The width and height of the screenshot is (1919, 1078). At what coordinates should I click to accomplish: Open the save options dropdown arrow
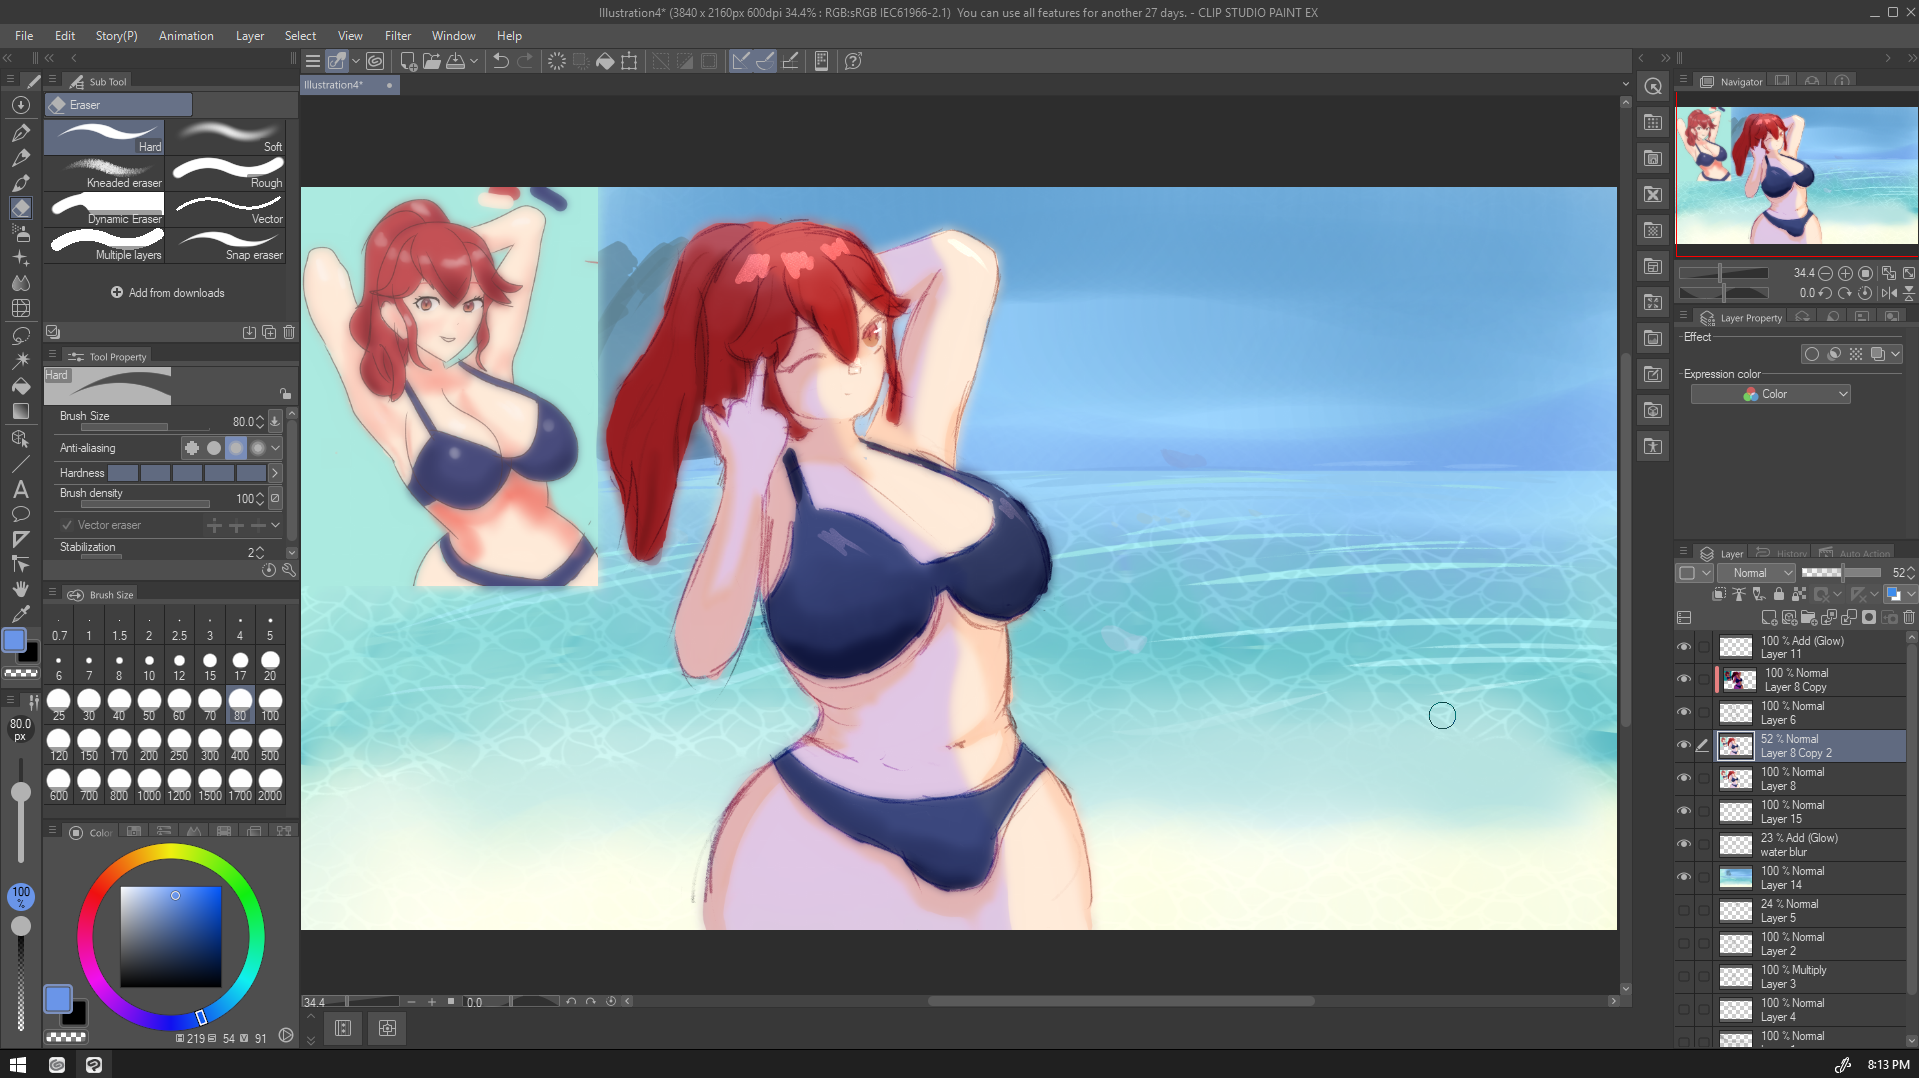[x=474, y=61]
